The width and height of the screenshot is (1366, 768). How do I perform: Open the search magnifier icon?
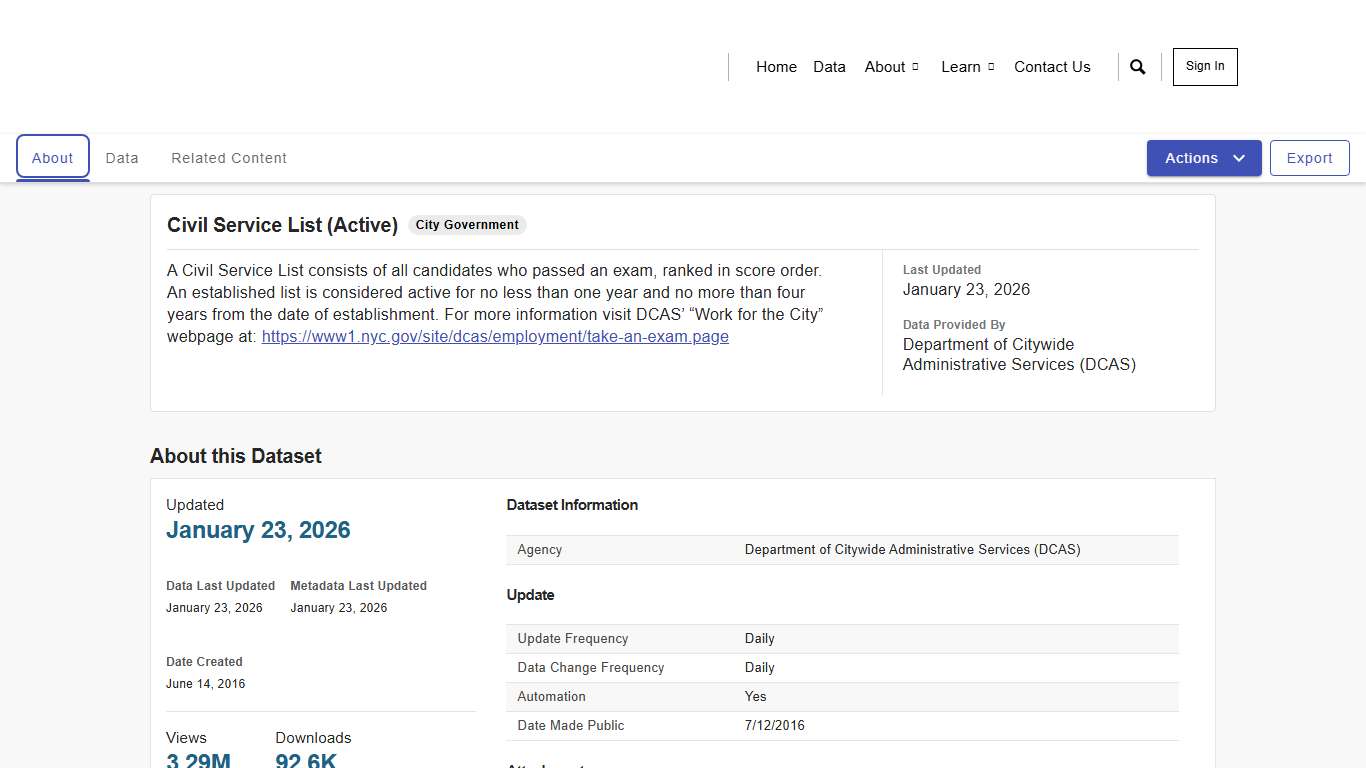point(1137,66)
